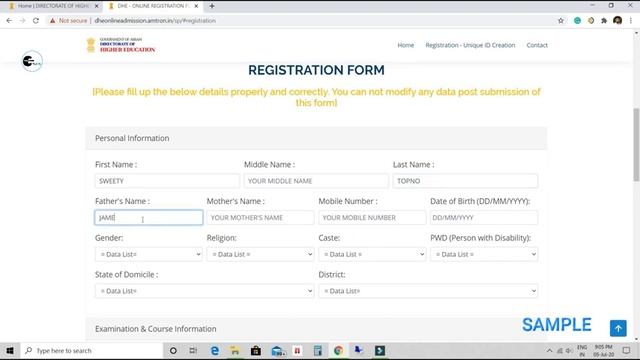
Task: Launch Microsoft Edge from taskbar
Action: click(215, 351)
